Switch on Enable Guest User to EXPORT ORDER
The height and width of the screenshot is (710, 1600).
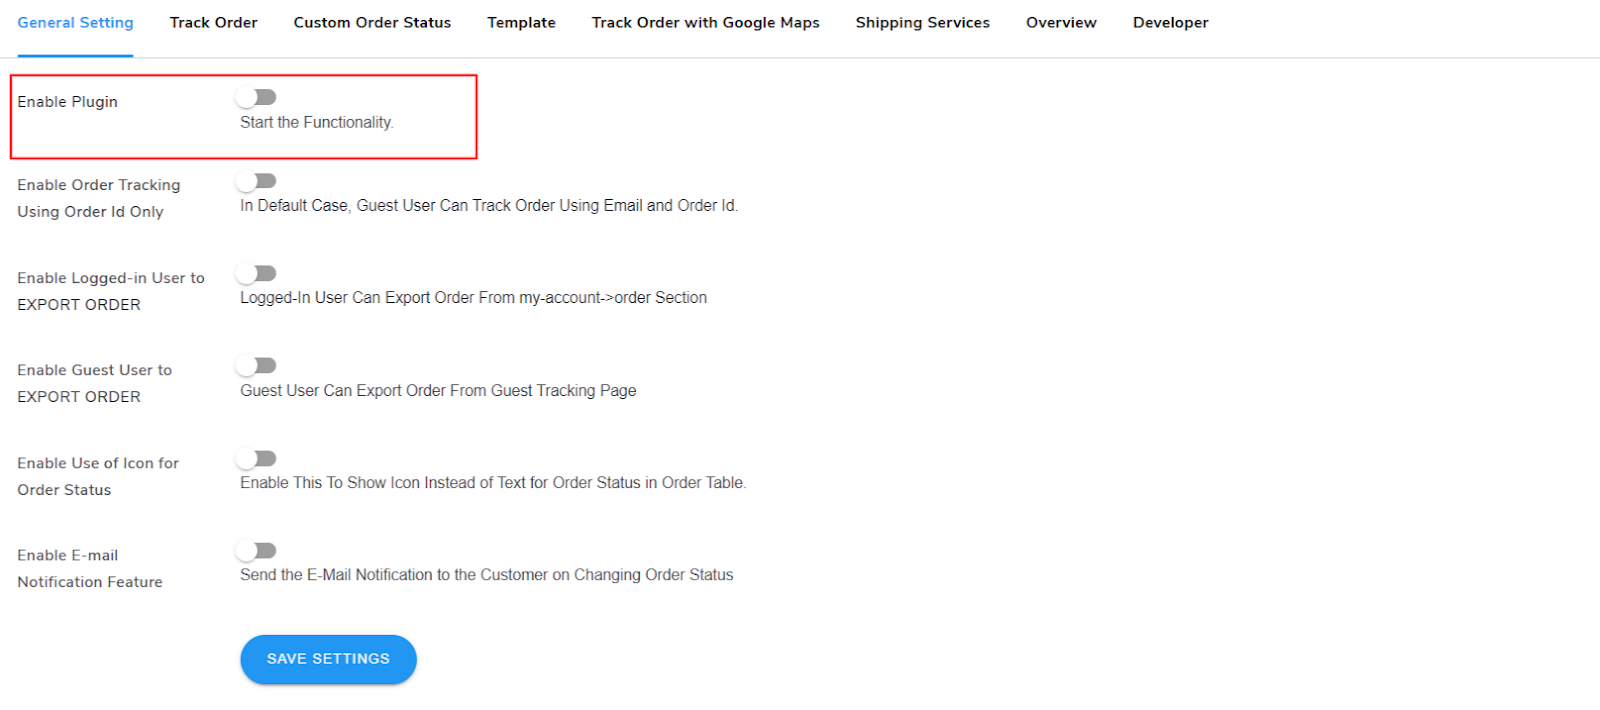tap(256, 366)
